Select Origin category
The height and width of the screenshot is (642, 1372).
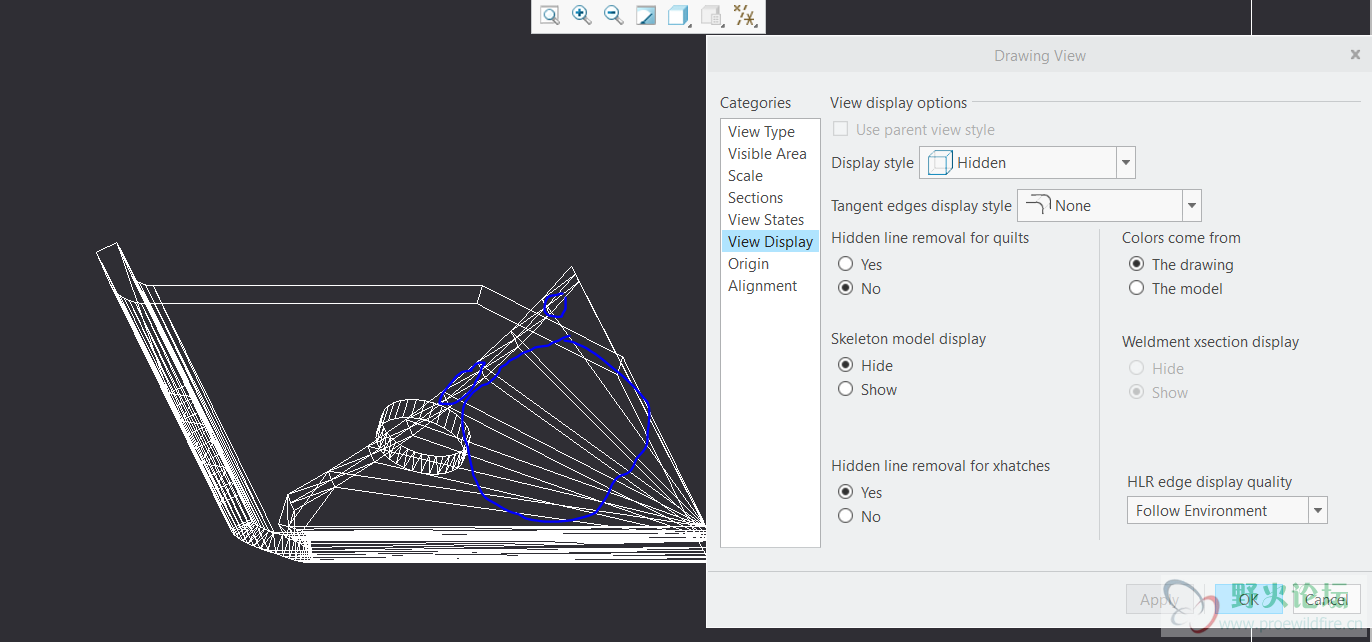748,263
